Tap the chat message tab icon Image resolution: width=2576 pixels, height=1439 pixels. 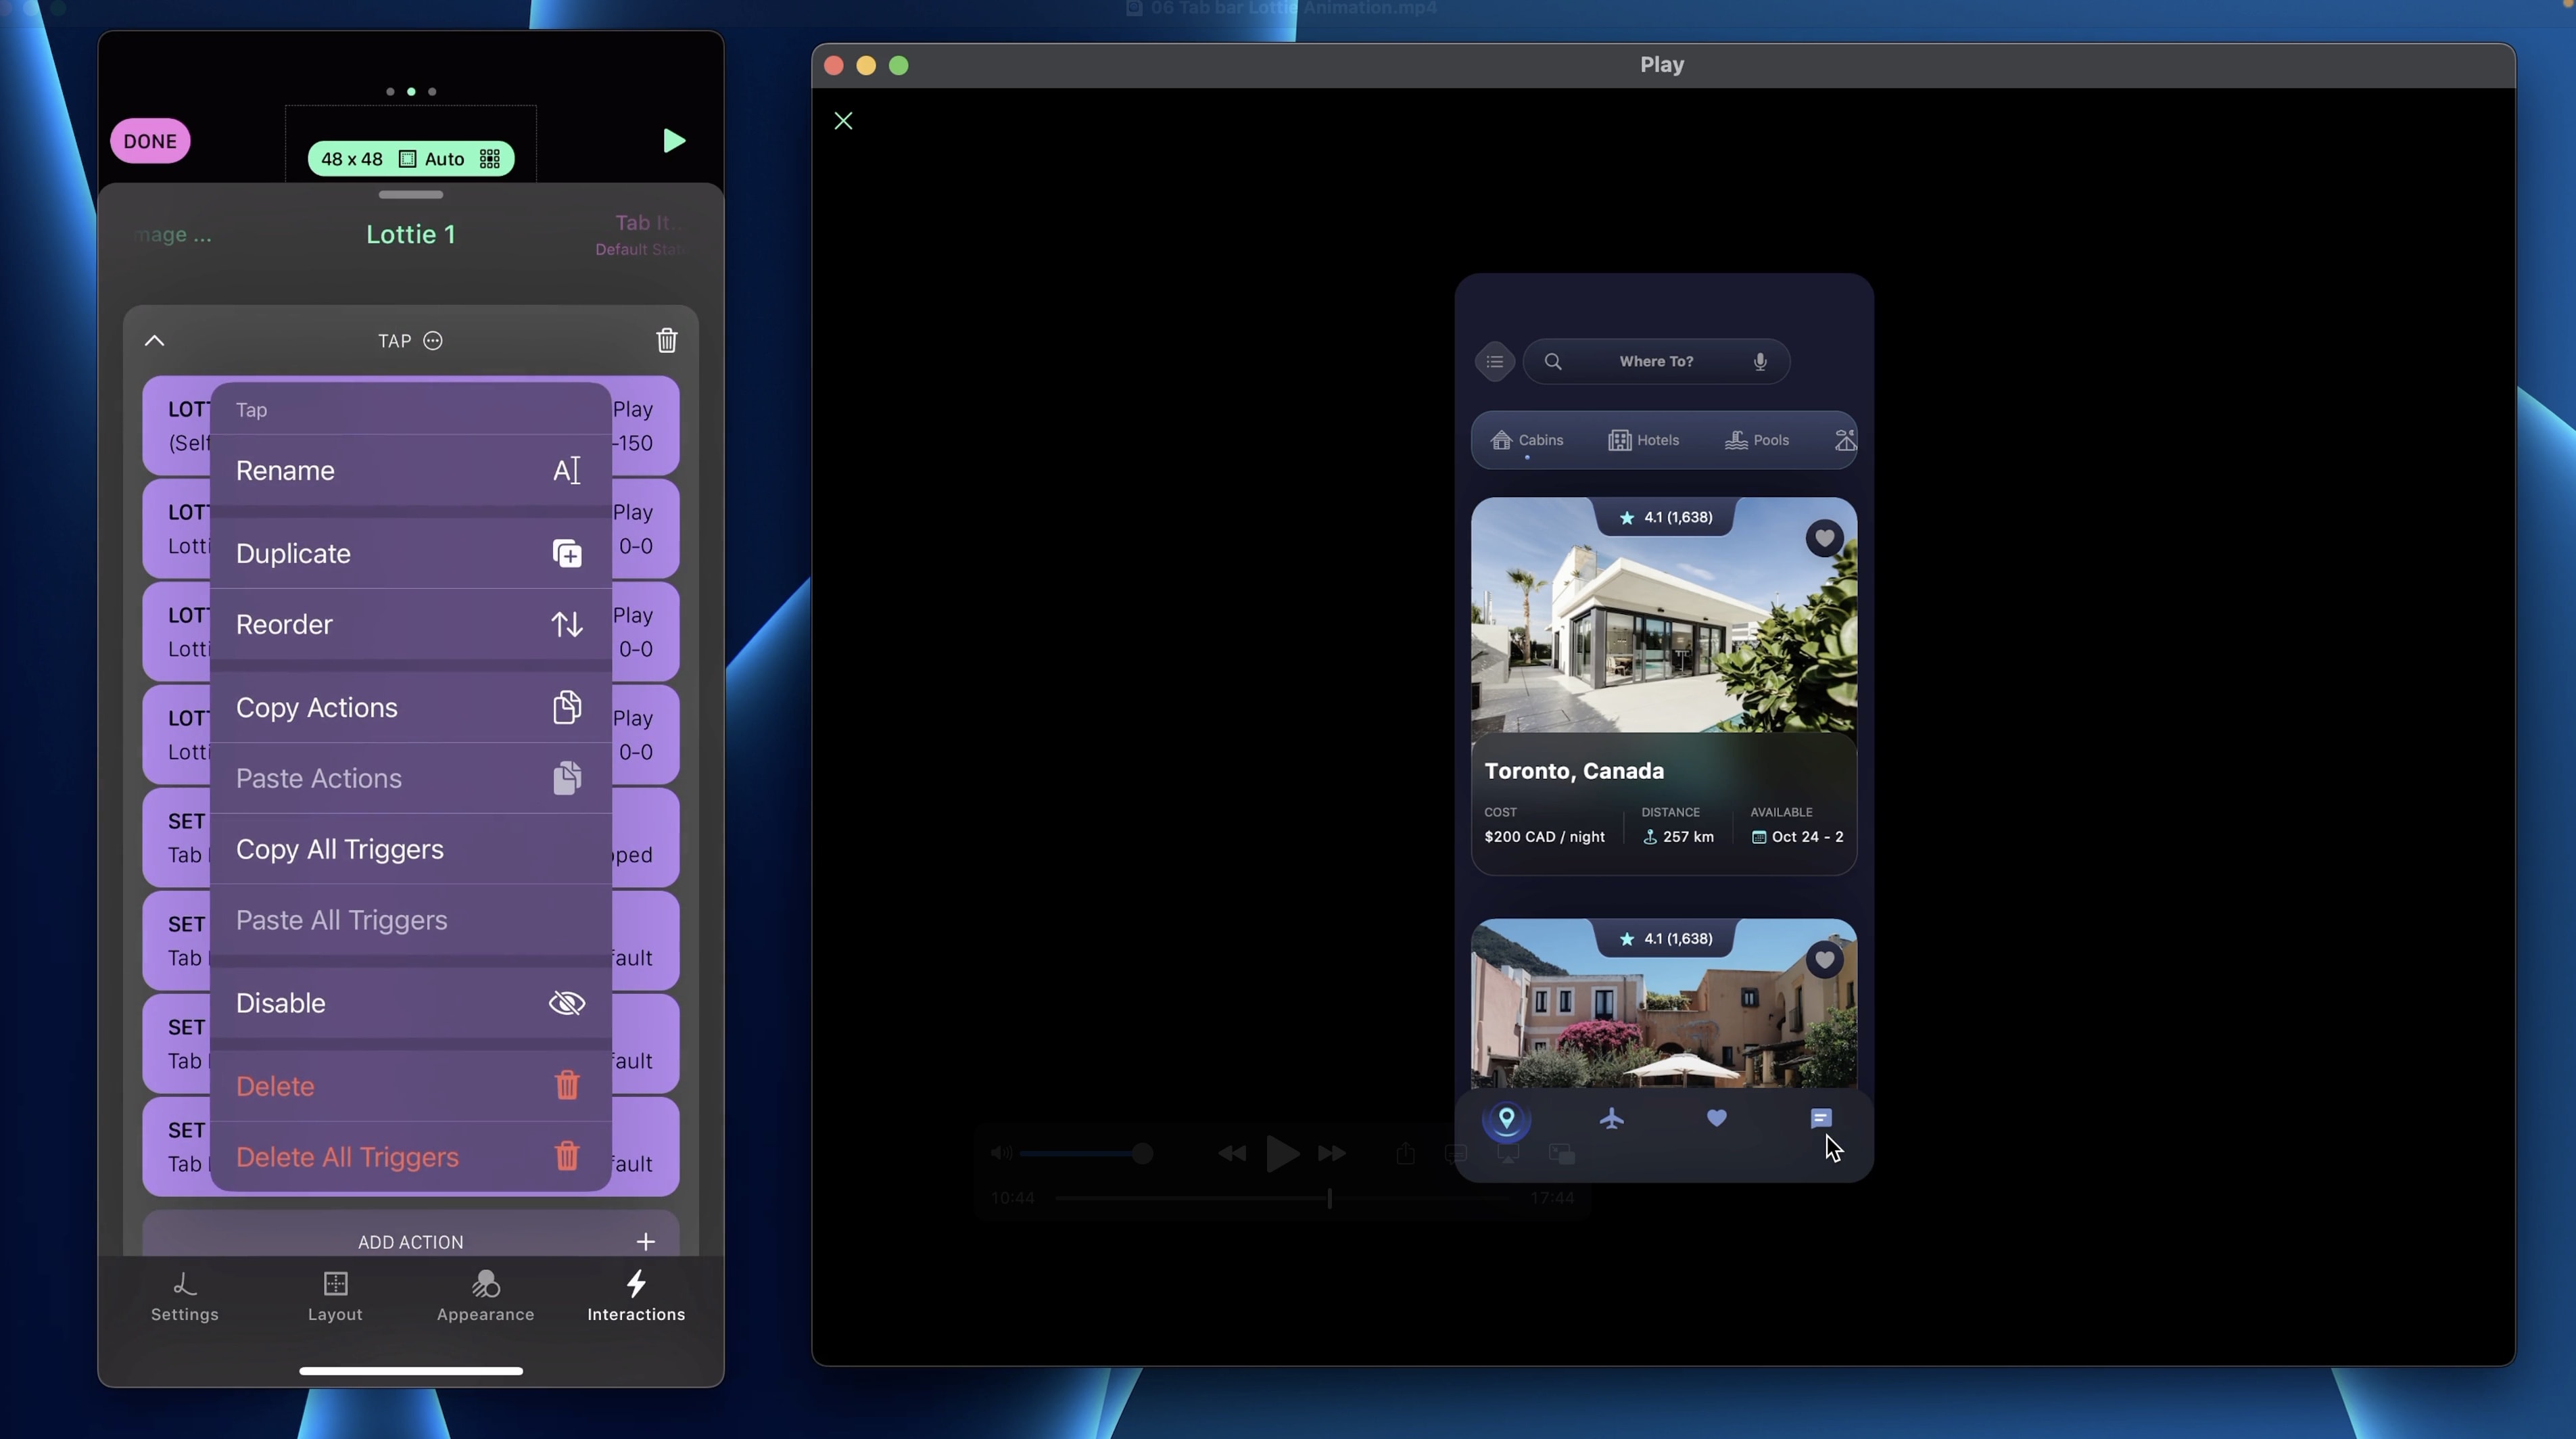pos(1820,1118)
